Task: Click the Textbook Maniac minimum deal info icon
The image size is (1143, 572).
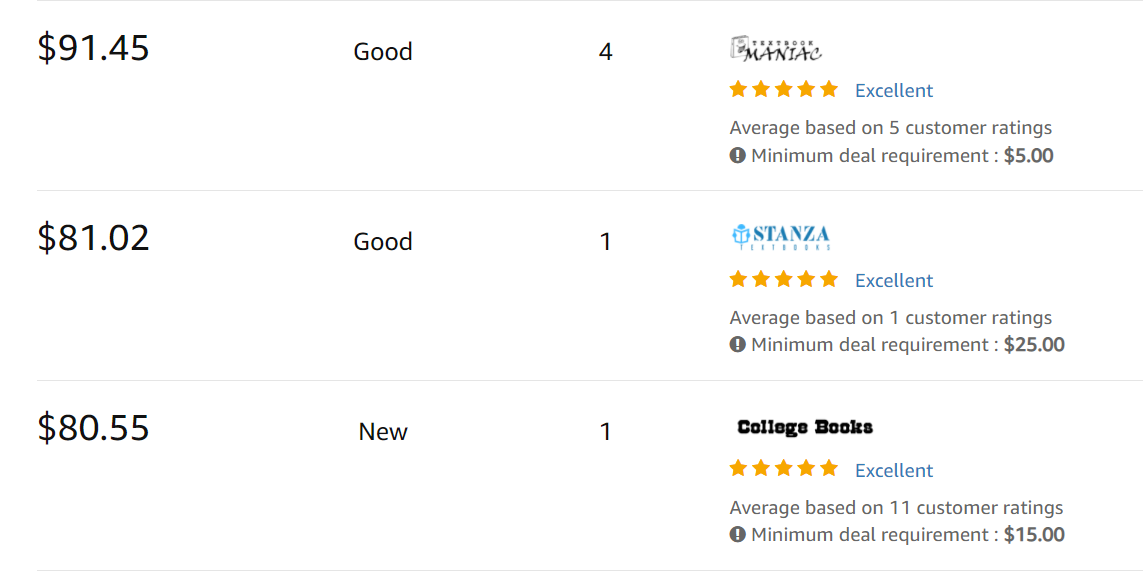Action: 738,155
